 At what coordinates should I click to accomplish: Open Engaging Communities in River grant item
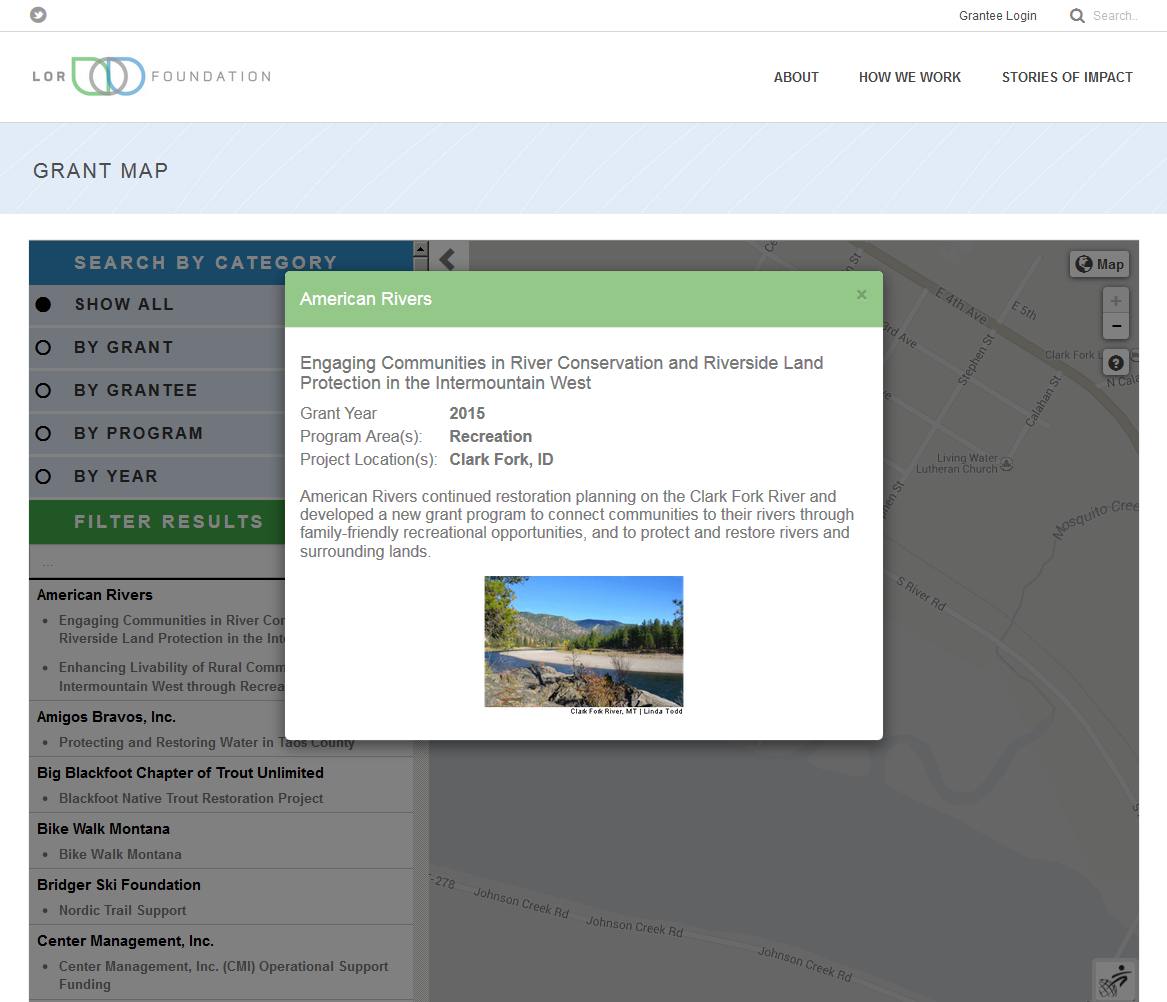pyautogui.click(x=172, y=629)
